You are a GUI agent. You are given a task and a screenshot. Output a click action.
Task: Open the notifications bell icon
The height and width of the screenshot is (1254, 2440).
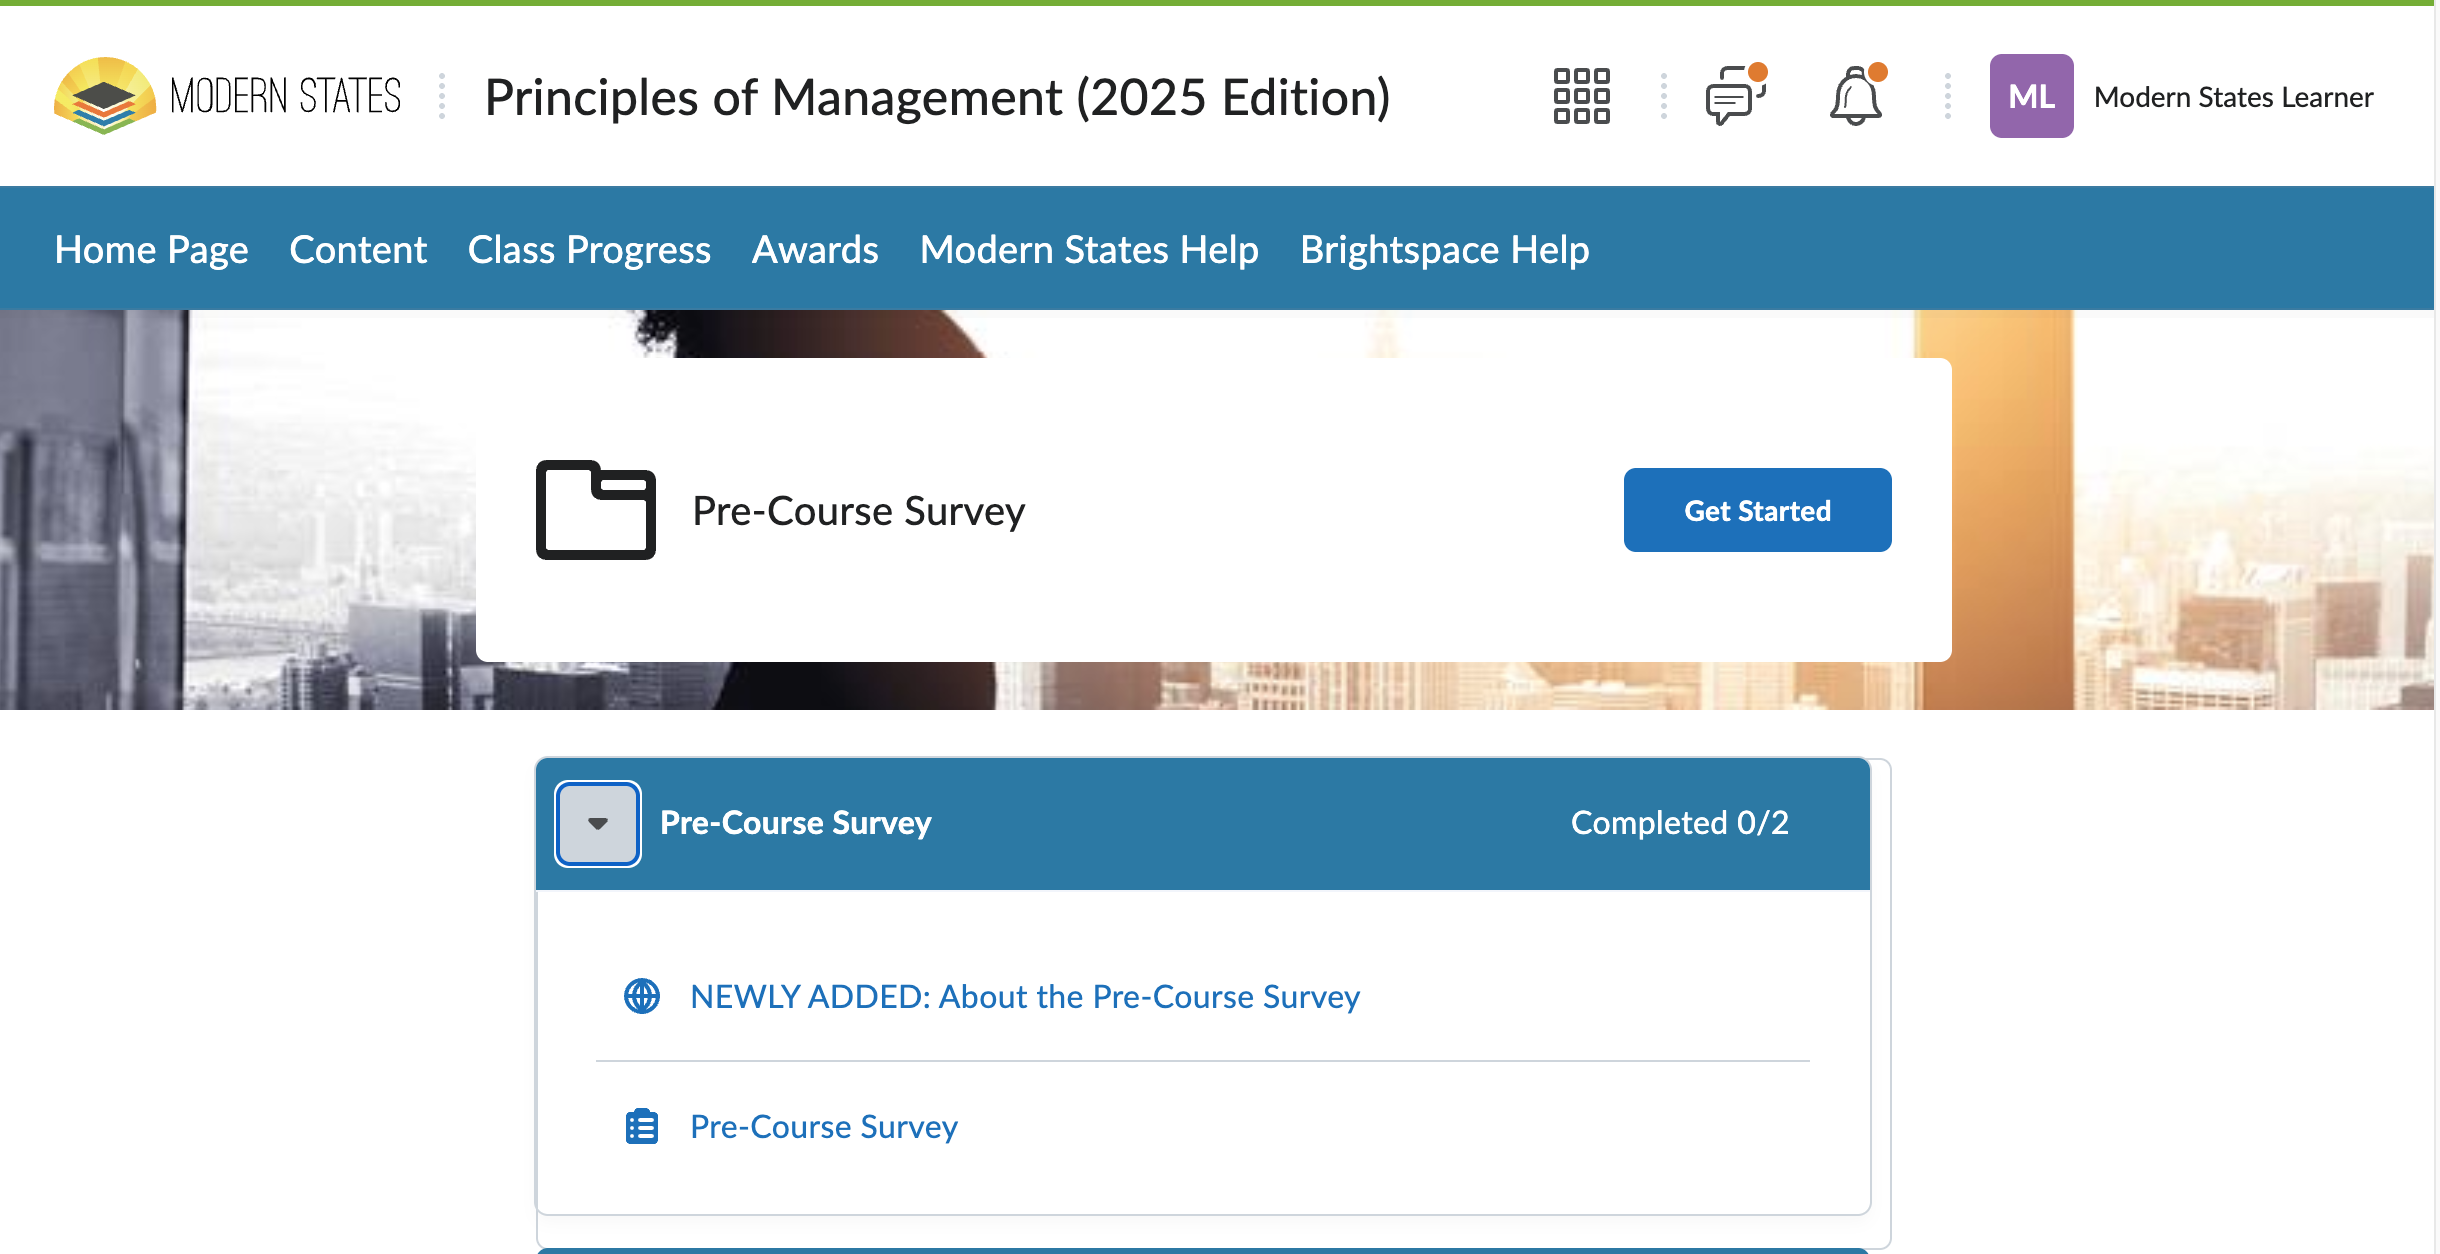click(x=1856, y=96)
